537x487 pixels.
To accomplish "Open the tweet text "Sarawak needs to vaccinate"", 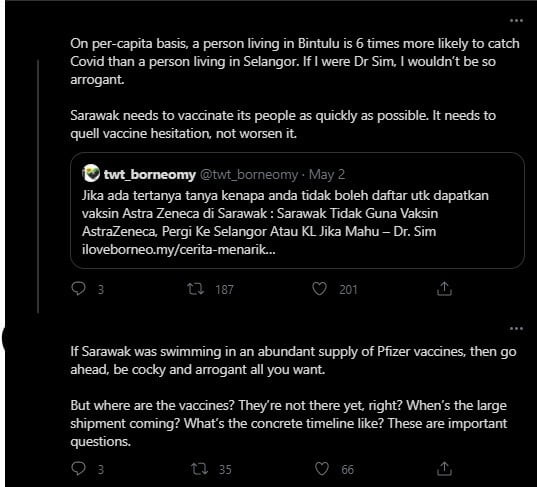I will tap(283, 124).
